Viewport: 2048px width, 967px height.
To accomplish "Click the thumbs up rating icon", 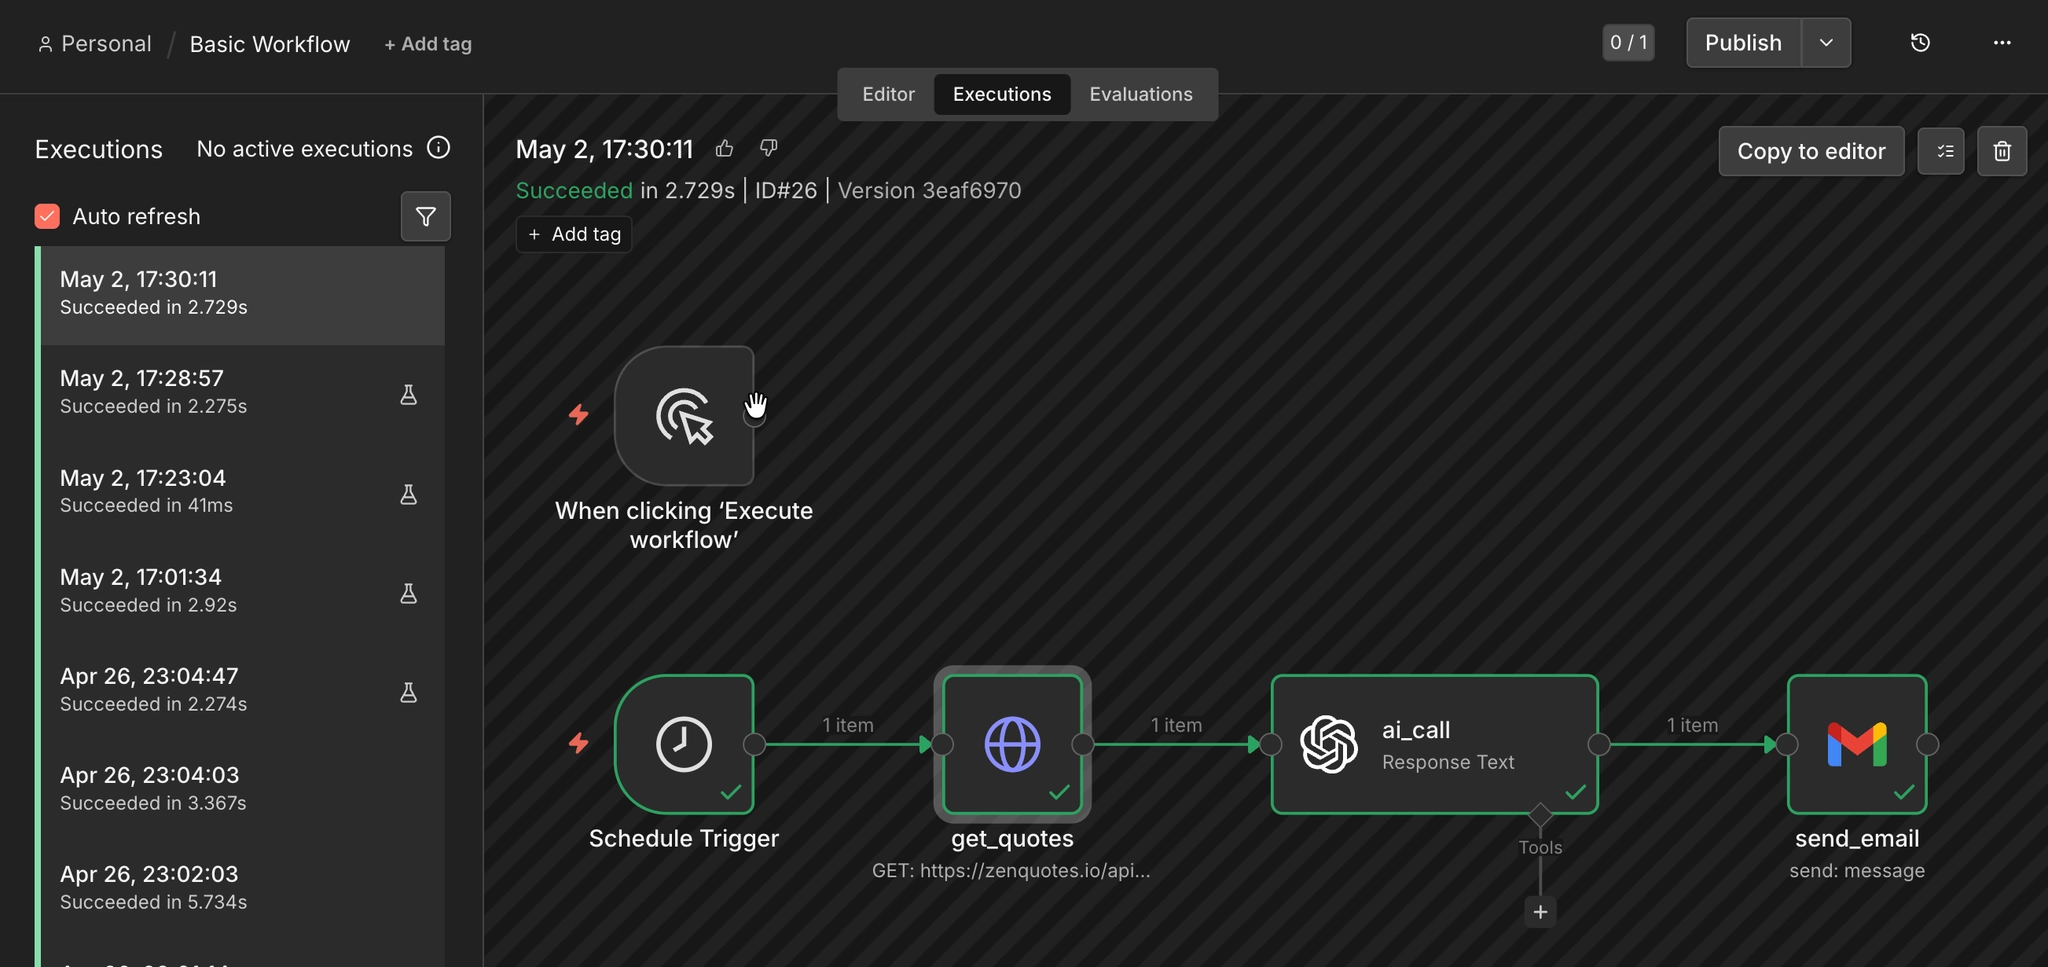I will pyautogui.click(x=725, y=149).
